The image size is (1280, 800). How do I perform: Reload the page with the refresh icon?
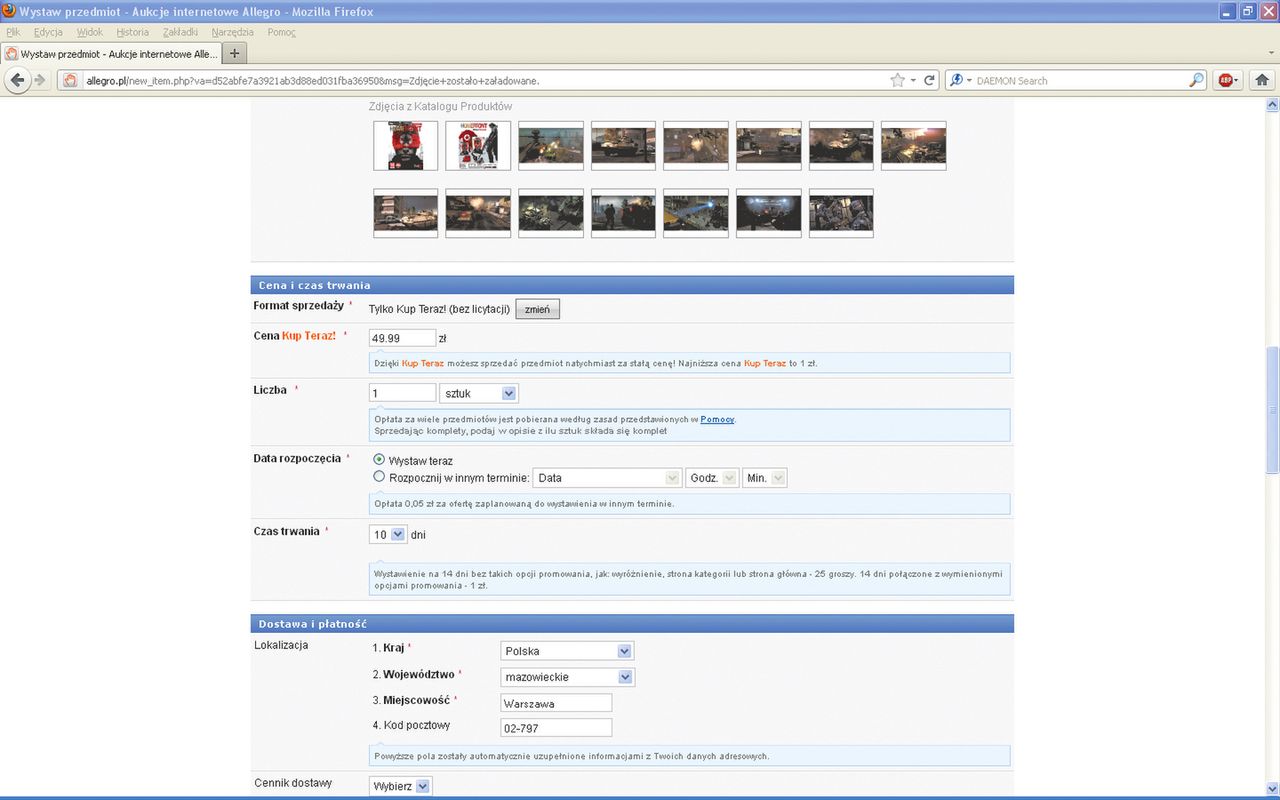[929, 80]
